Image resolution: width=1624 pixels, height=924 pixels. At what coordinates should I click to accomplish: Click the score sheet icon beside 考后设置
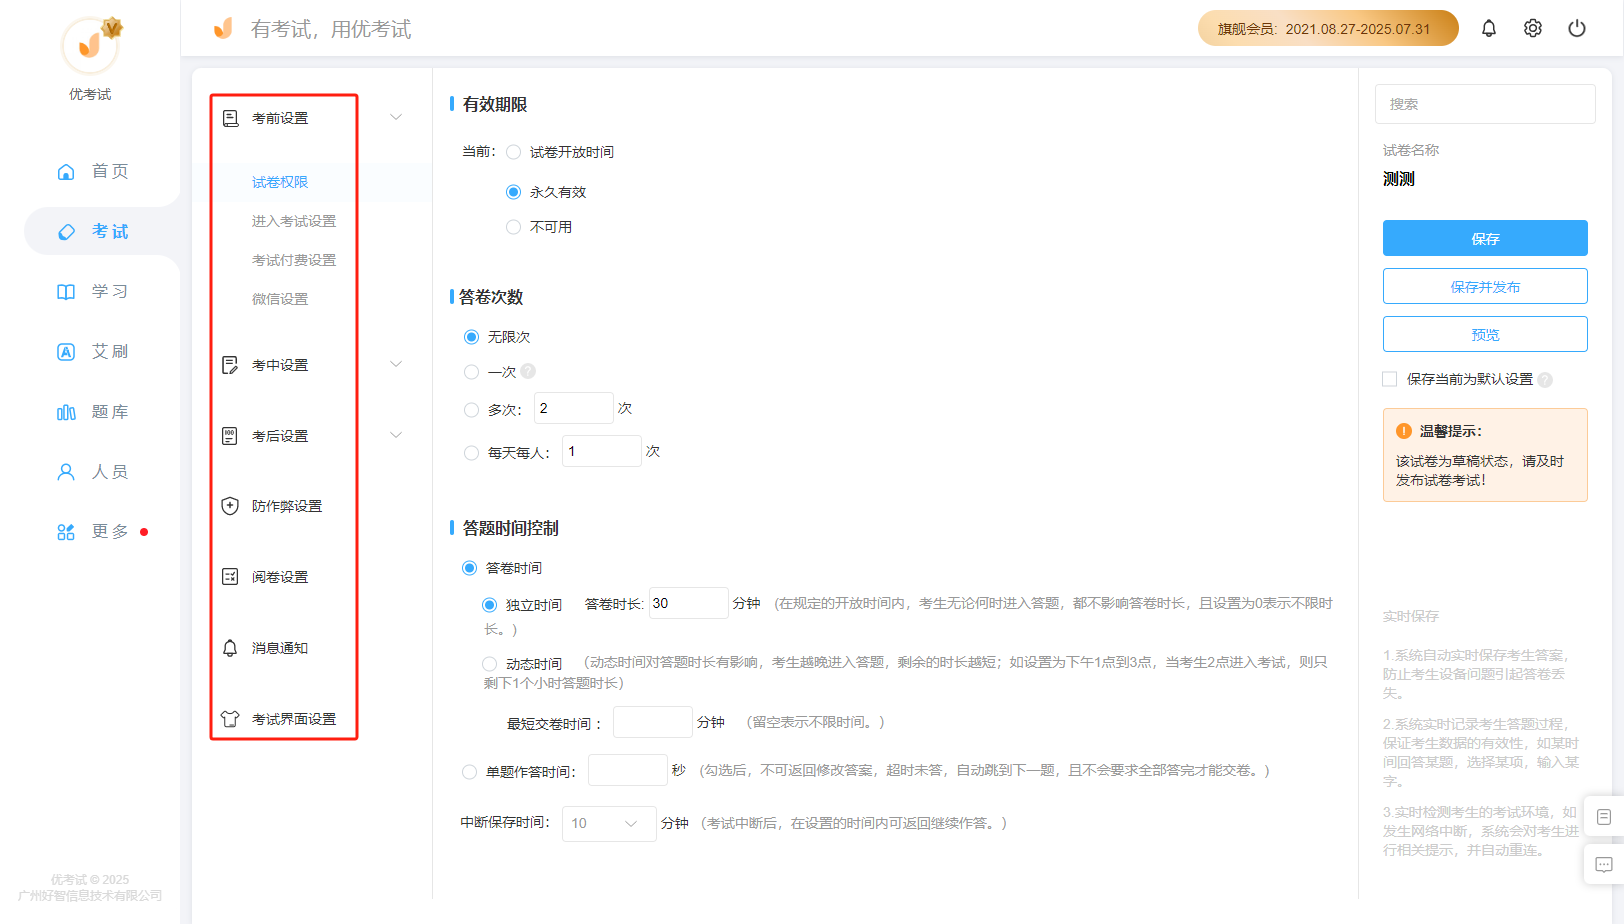coord(230,436)
